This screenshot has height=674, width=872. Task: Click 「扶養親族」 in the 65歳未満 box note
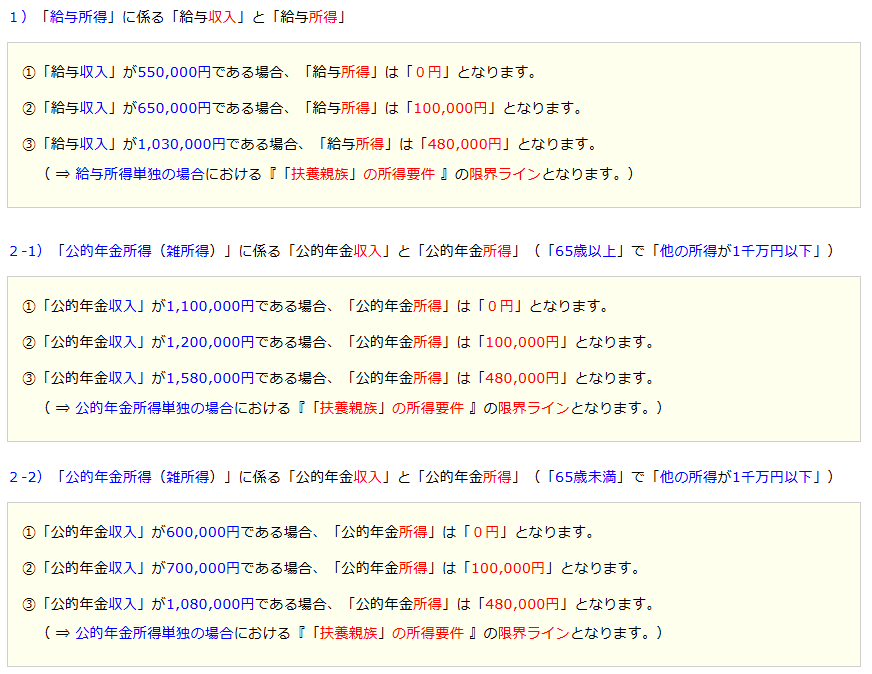point(348,633)
